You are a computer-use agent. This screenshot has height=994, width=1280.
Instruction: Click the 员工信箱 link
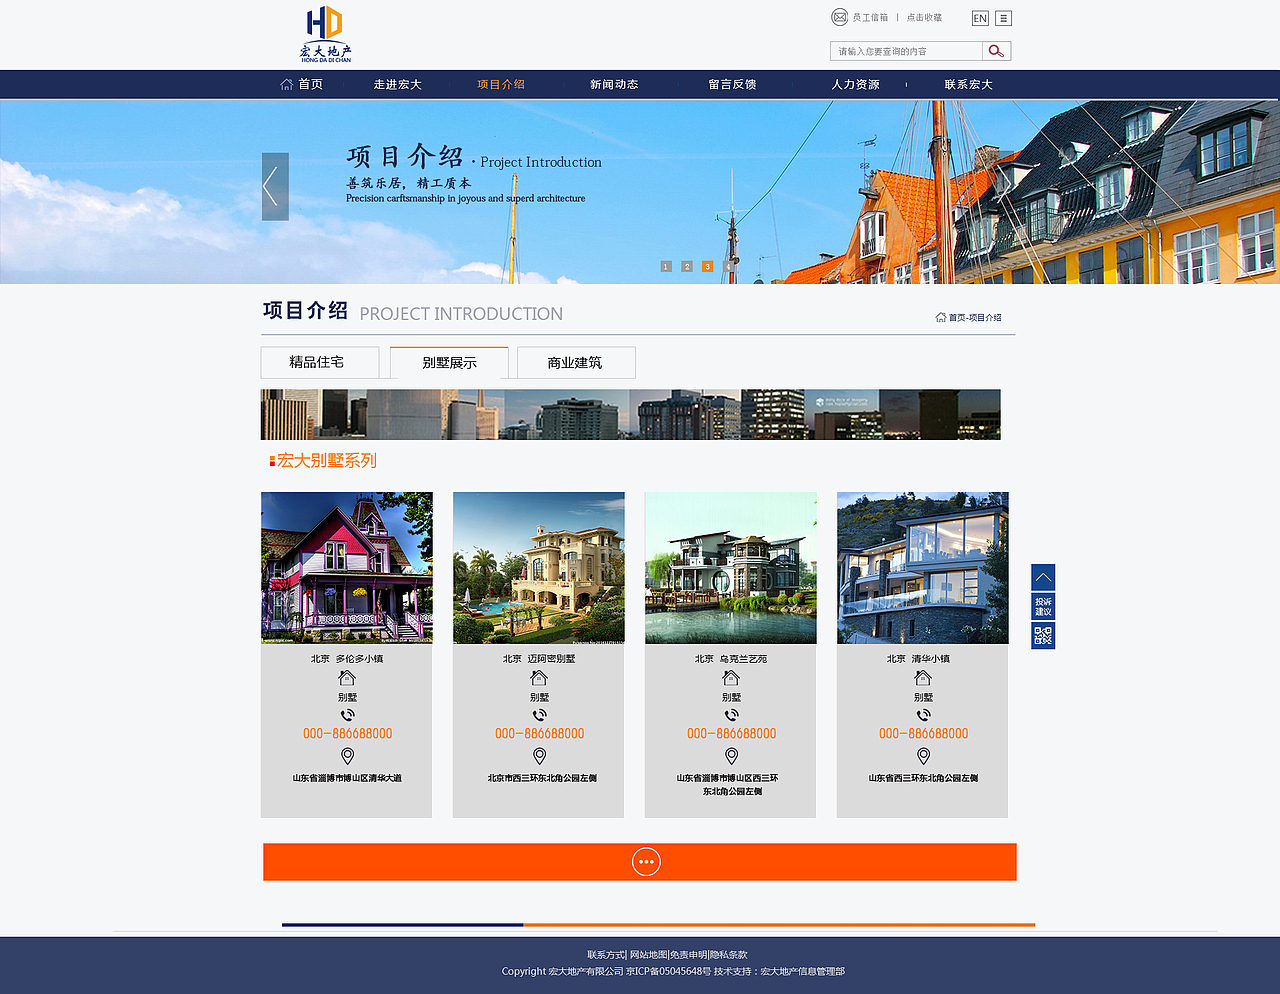(870, 17)
